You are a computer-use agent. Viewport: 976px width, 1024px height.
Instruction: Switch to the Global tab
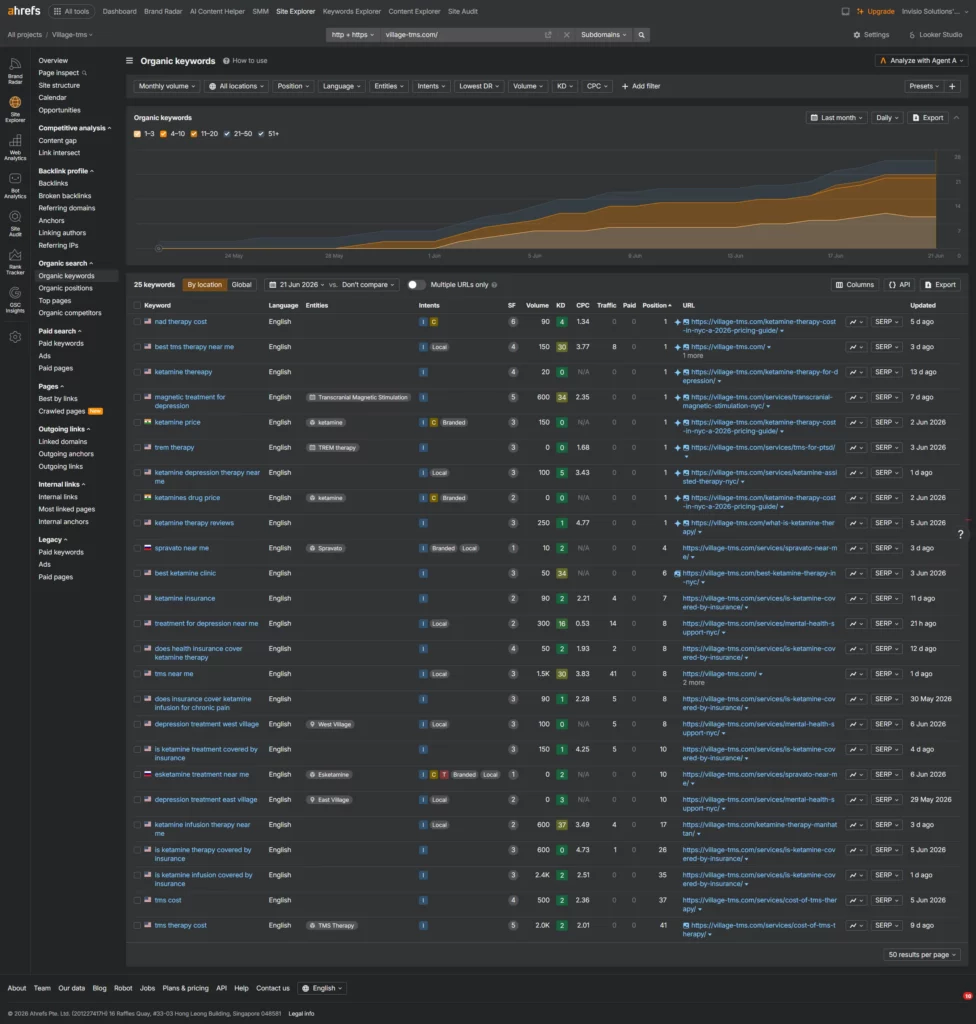coord(242,285)
